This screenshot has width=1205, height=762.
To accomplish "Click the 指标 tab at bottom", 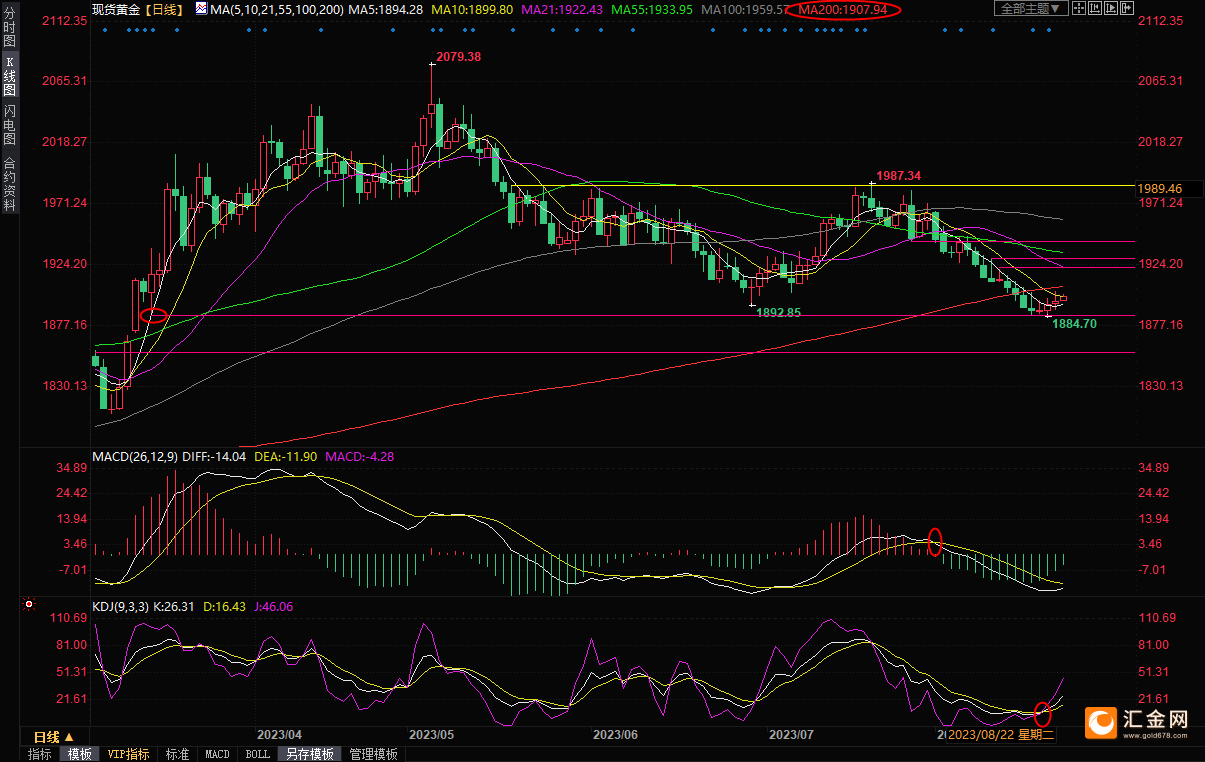I will 40,754.
